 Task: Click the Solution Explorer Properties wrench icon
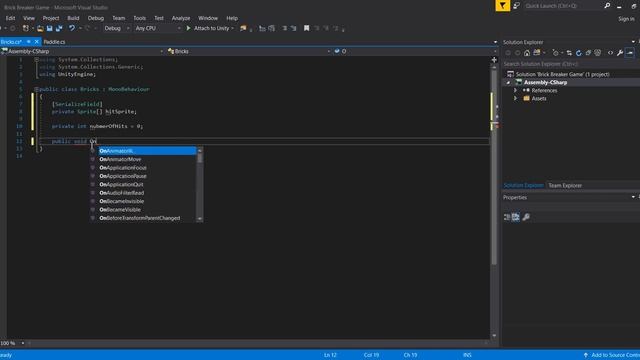click(620, 53)
